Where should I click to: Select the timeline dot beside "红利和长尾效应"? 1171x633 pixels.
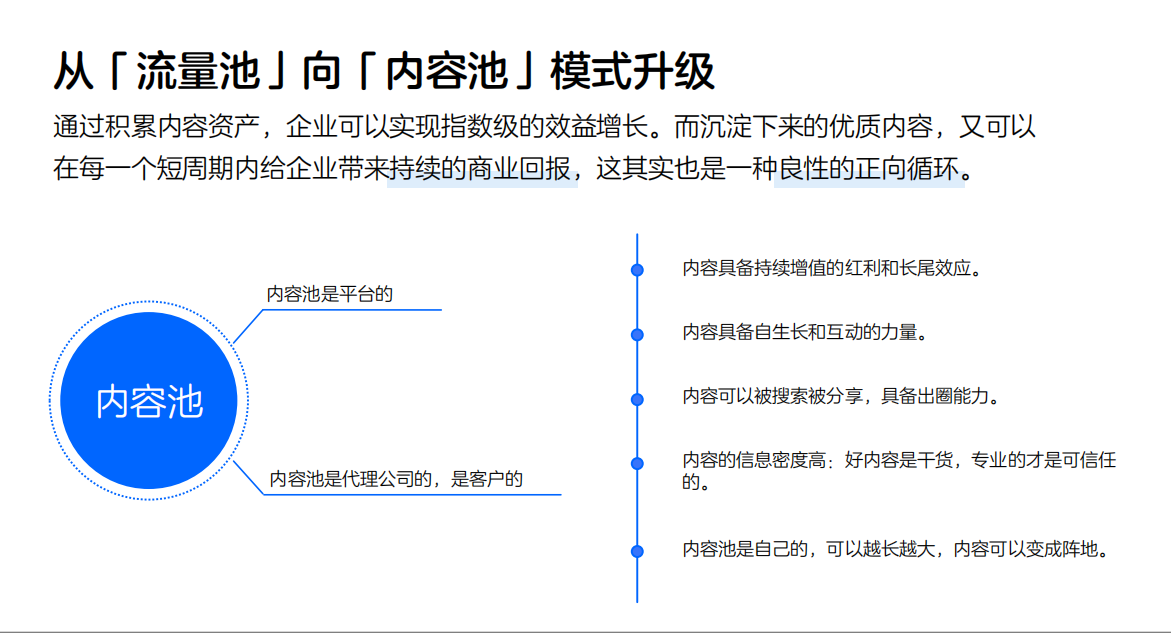[637, 268]
